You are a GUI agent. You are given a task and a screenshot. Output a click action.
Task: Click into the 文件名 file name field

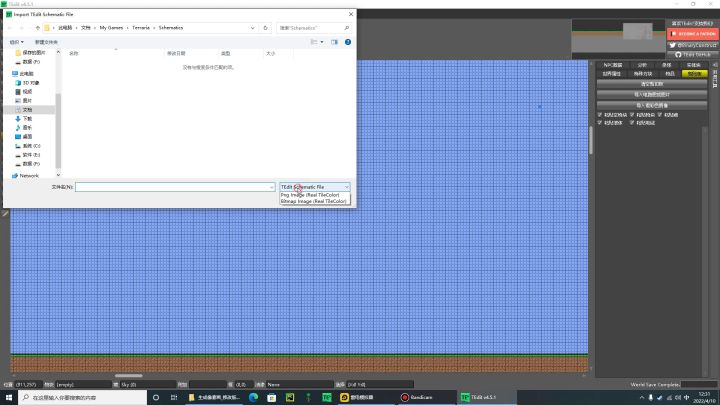pos(174,187)
